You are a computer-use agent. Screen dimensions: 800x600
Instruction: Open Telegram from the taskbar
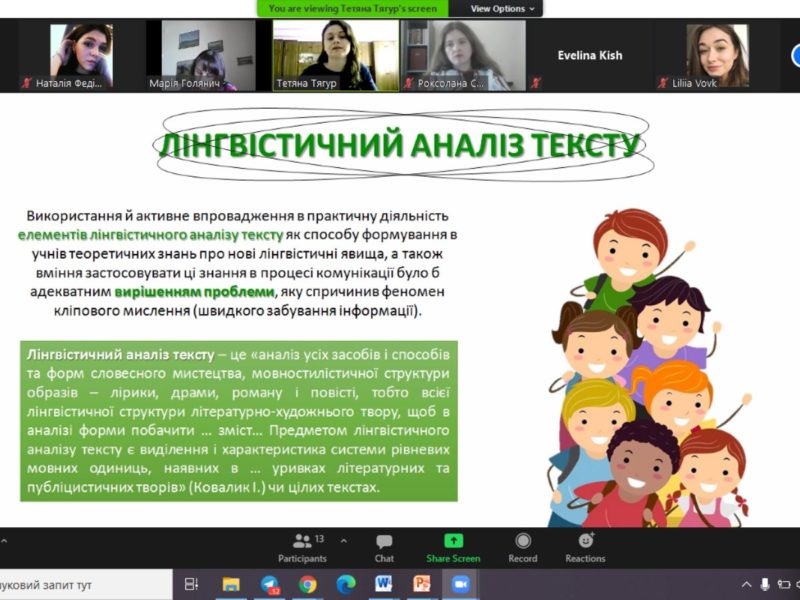[269, 584]
